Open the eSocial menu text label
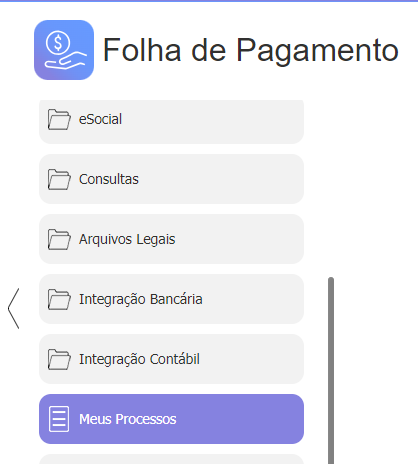Viewport: 418px width, 464px height. pyautogui.click(x=100, y=119)
